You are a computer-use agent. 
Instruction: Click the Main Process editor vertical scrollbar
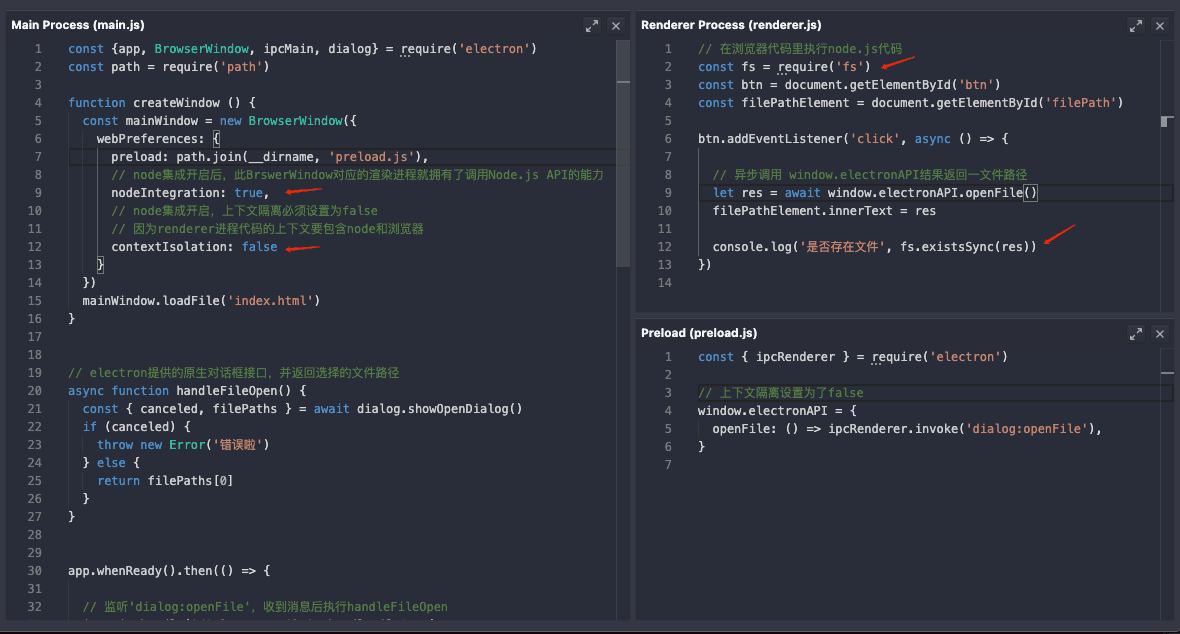623,150
